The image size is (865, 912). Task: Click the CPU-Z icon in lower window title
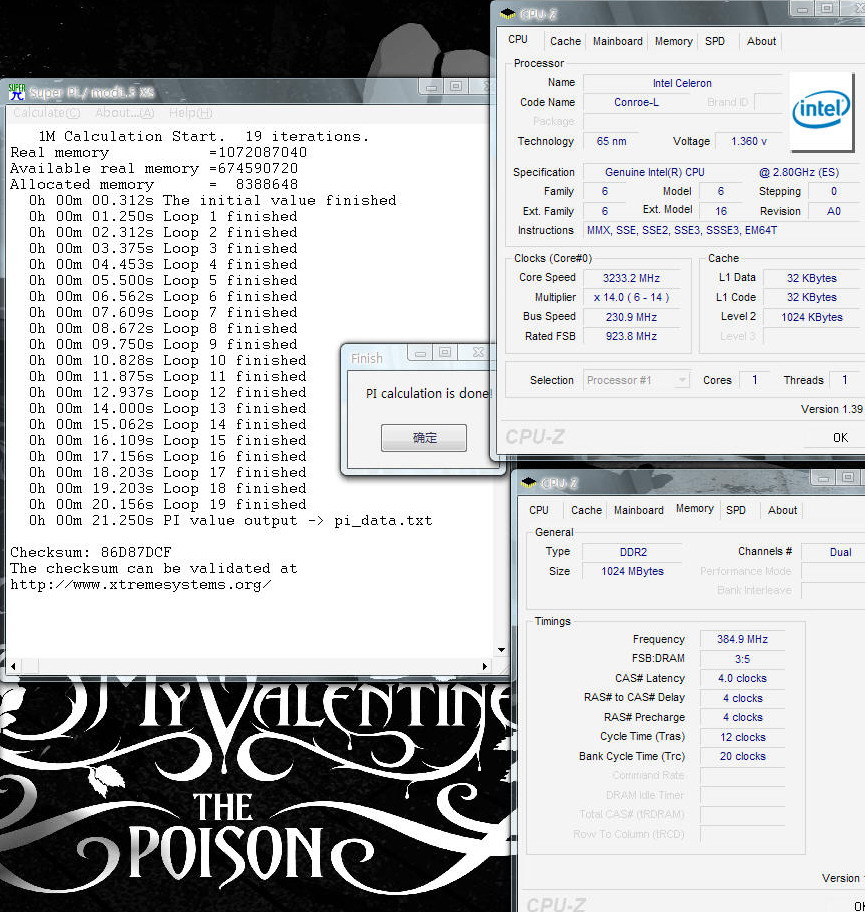pyautogui.click(x=528, y=482)
